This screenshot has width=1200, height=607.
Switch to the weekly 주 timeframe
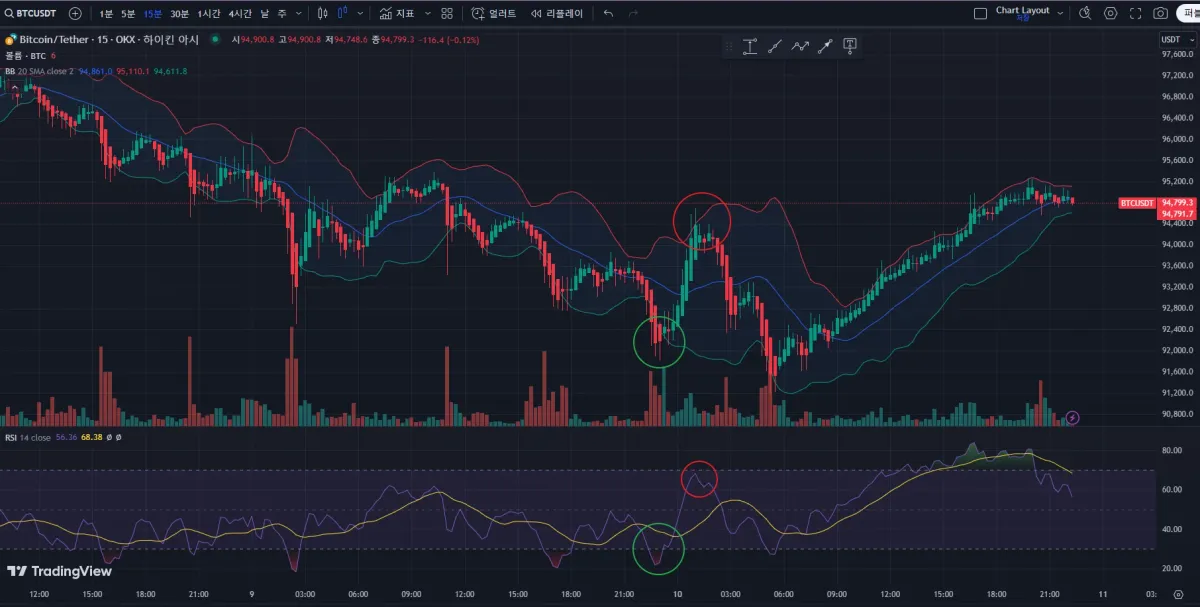(282, 14)
